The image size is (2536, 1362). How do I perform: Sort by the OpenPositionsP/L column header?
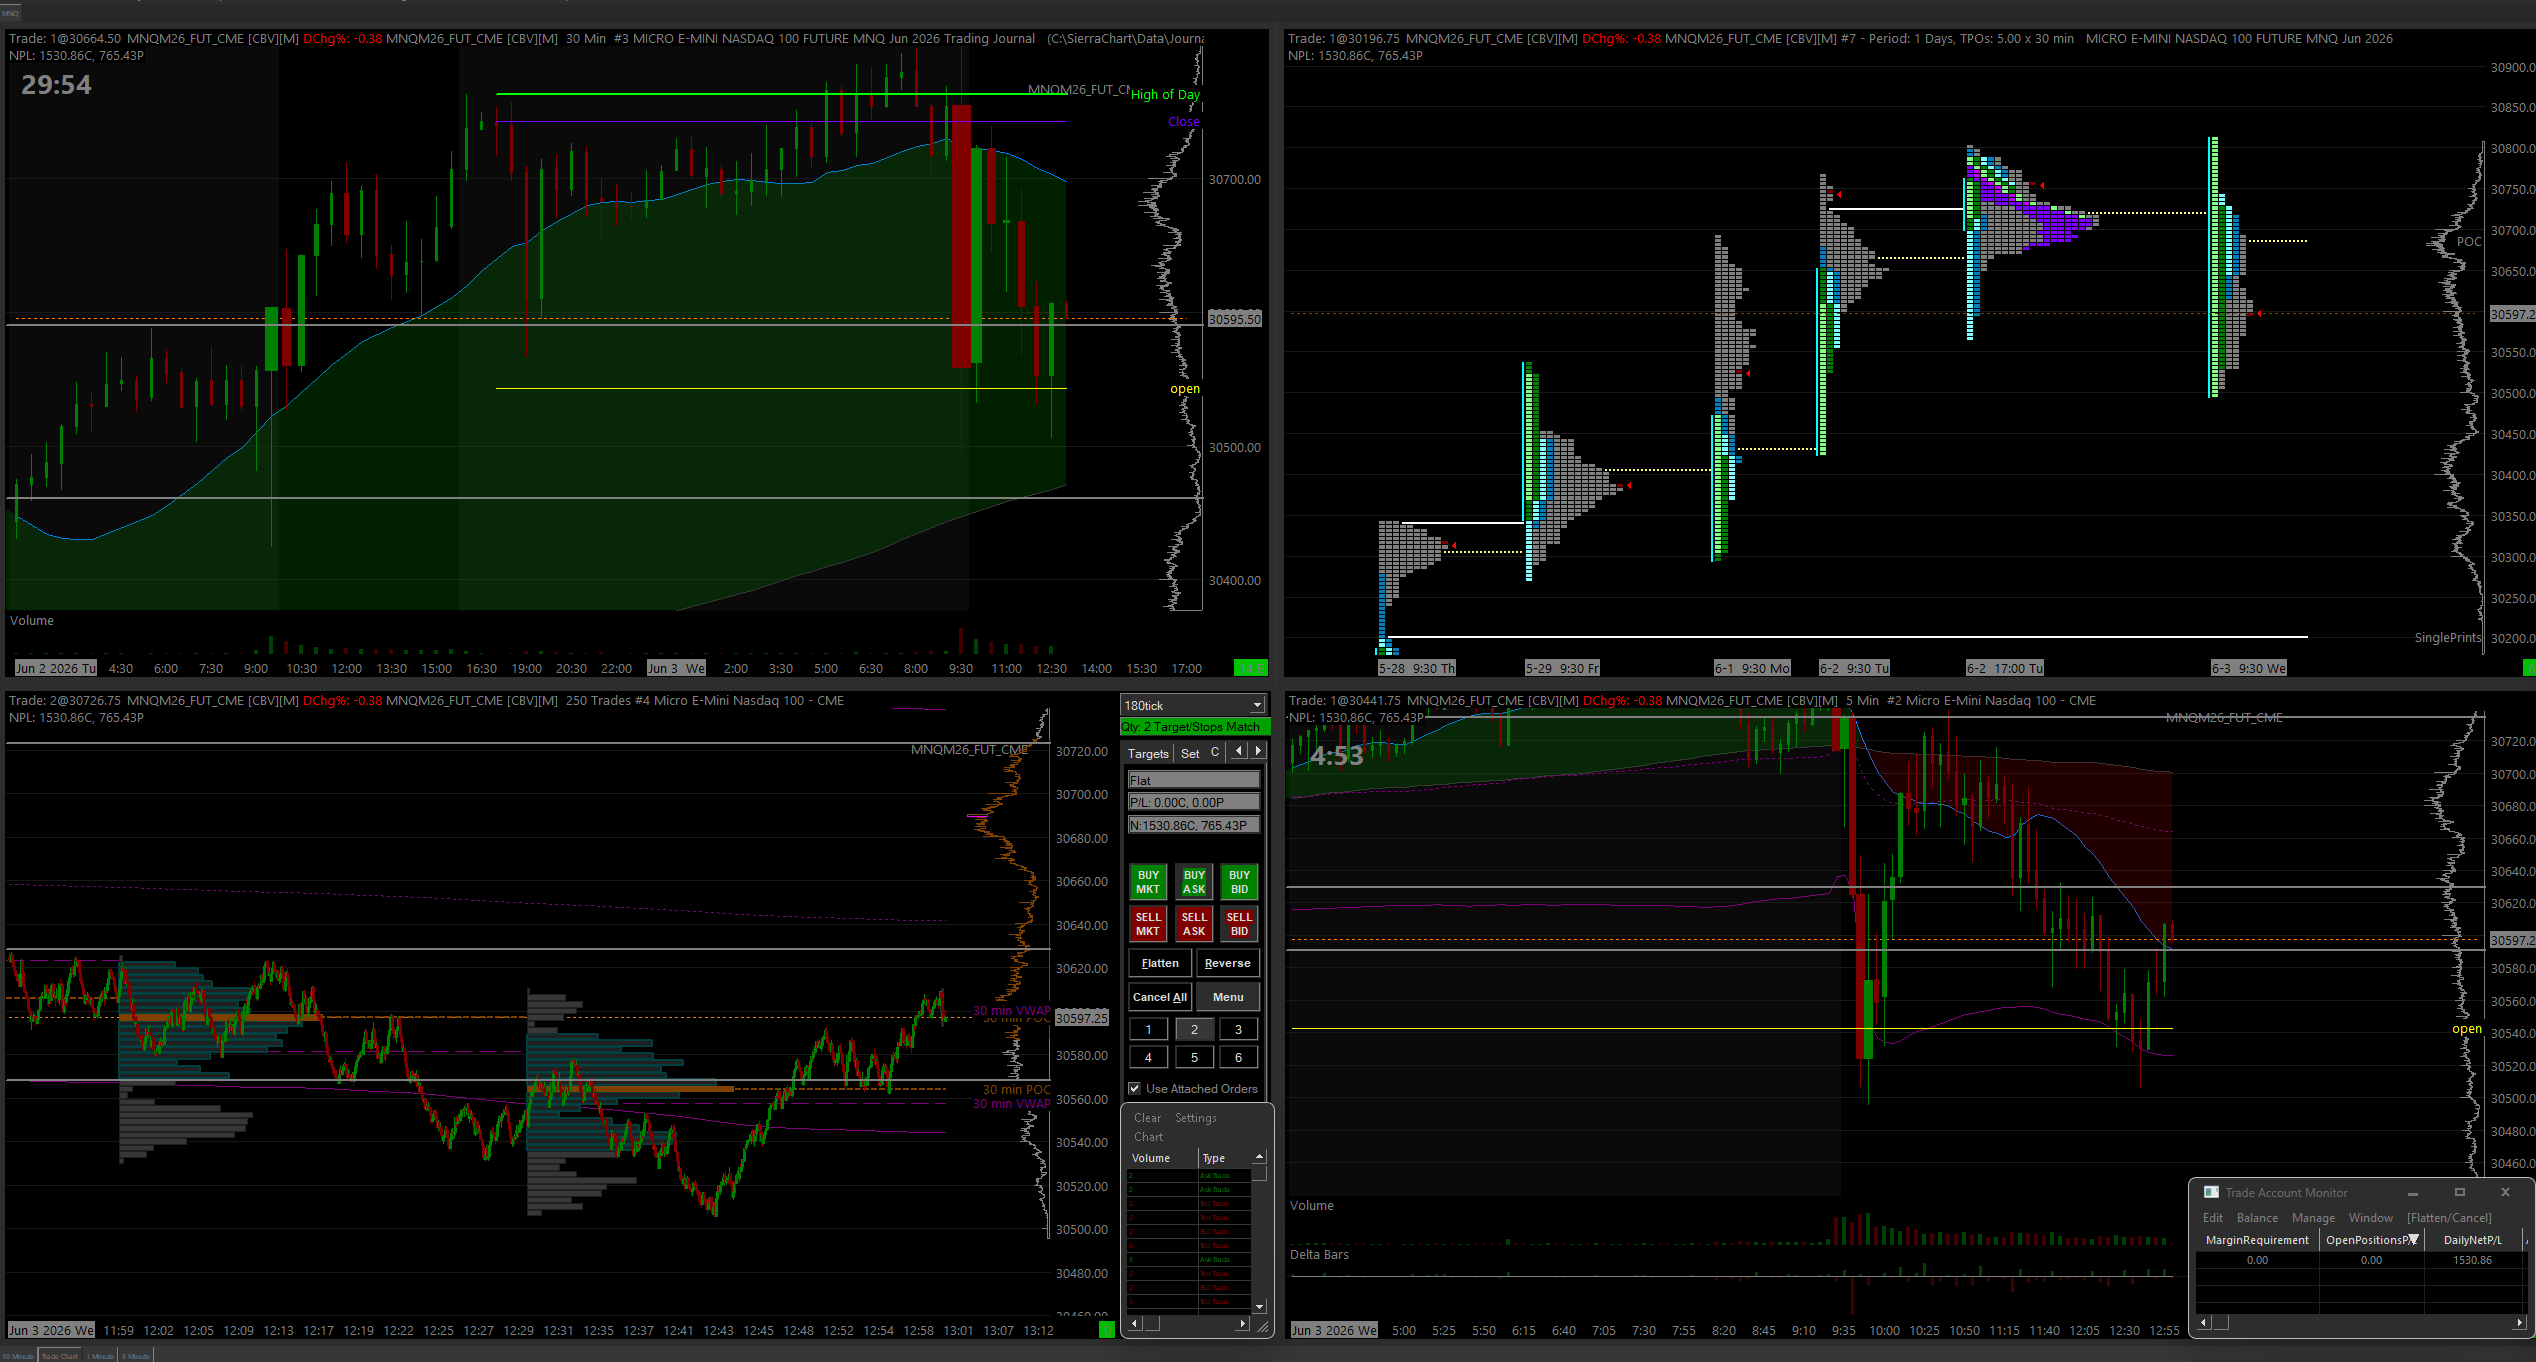(2371, 1240)
